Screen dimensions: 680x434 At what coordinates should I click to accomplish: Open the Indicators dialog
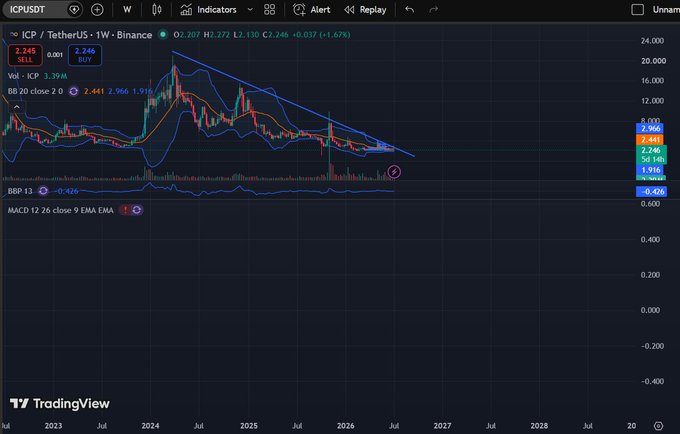pyautogui.click(x=209, y=10)
